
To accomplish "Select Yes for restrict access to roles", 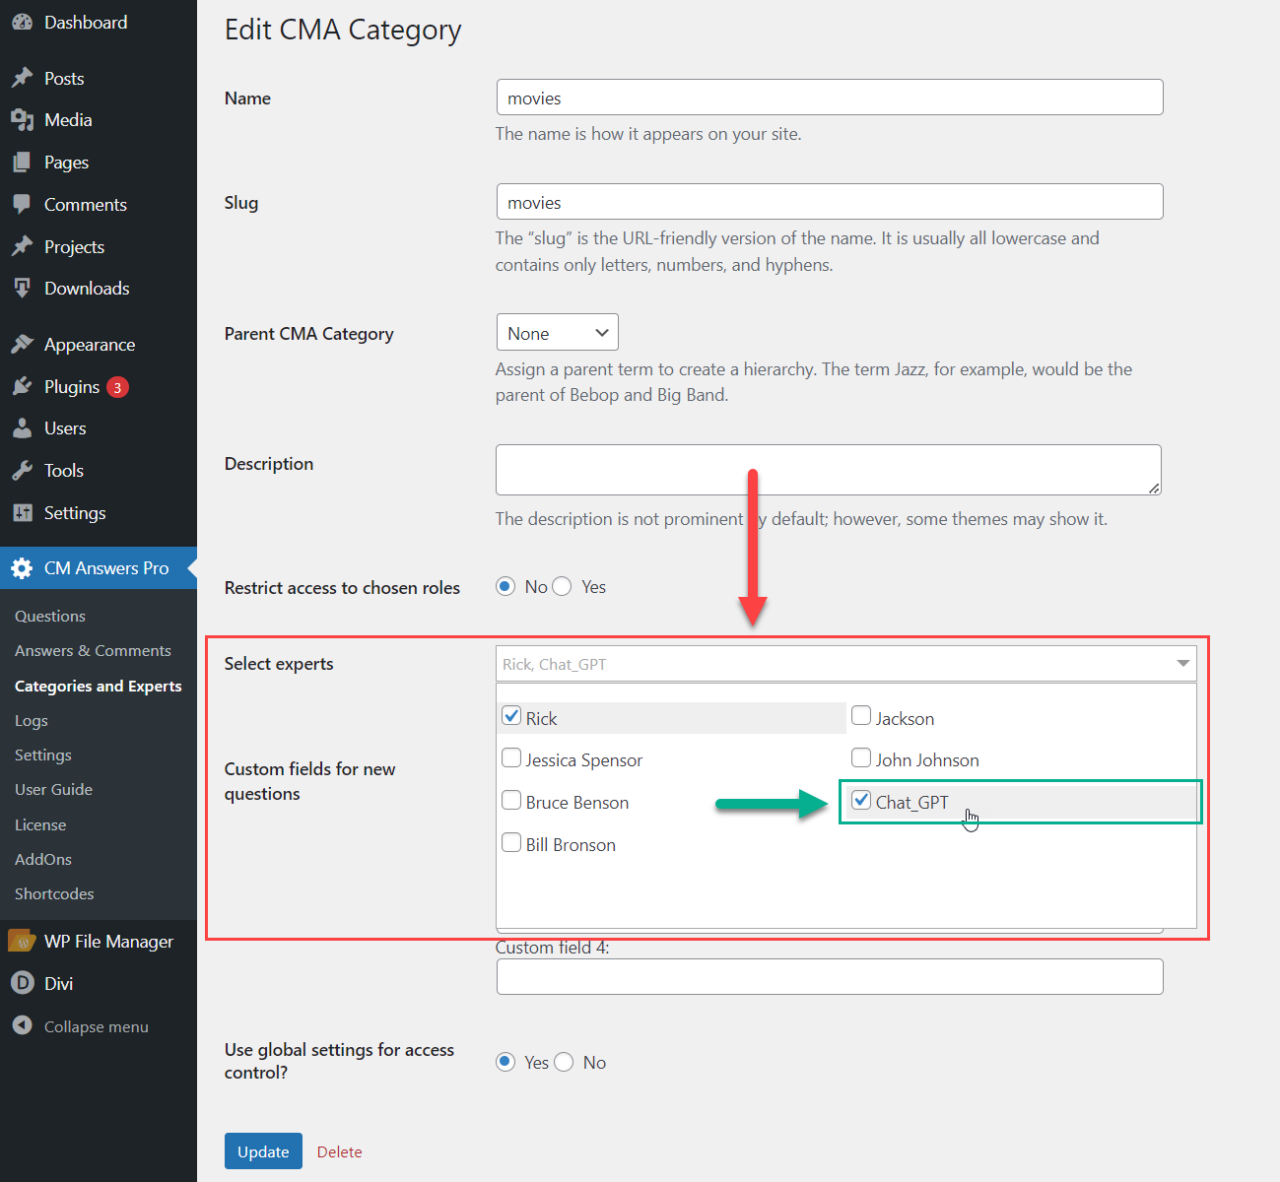I will point(562,586).
